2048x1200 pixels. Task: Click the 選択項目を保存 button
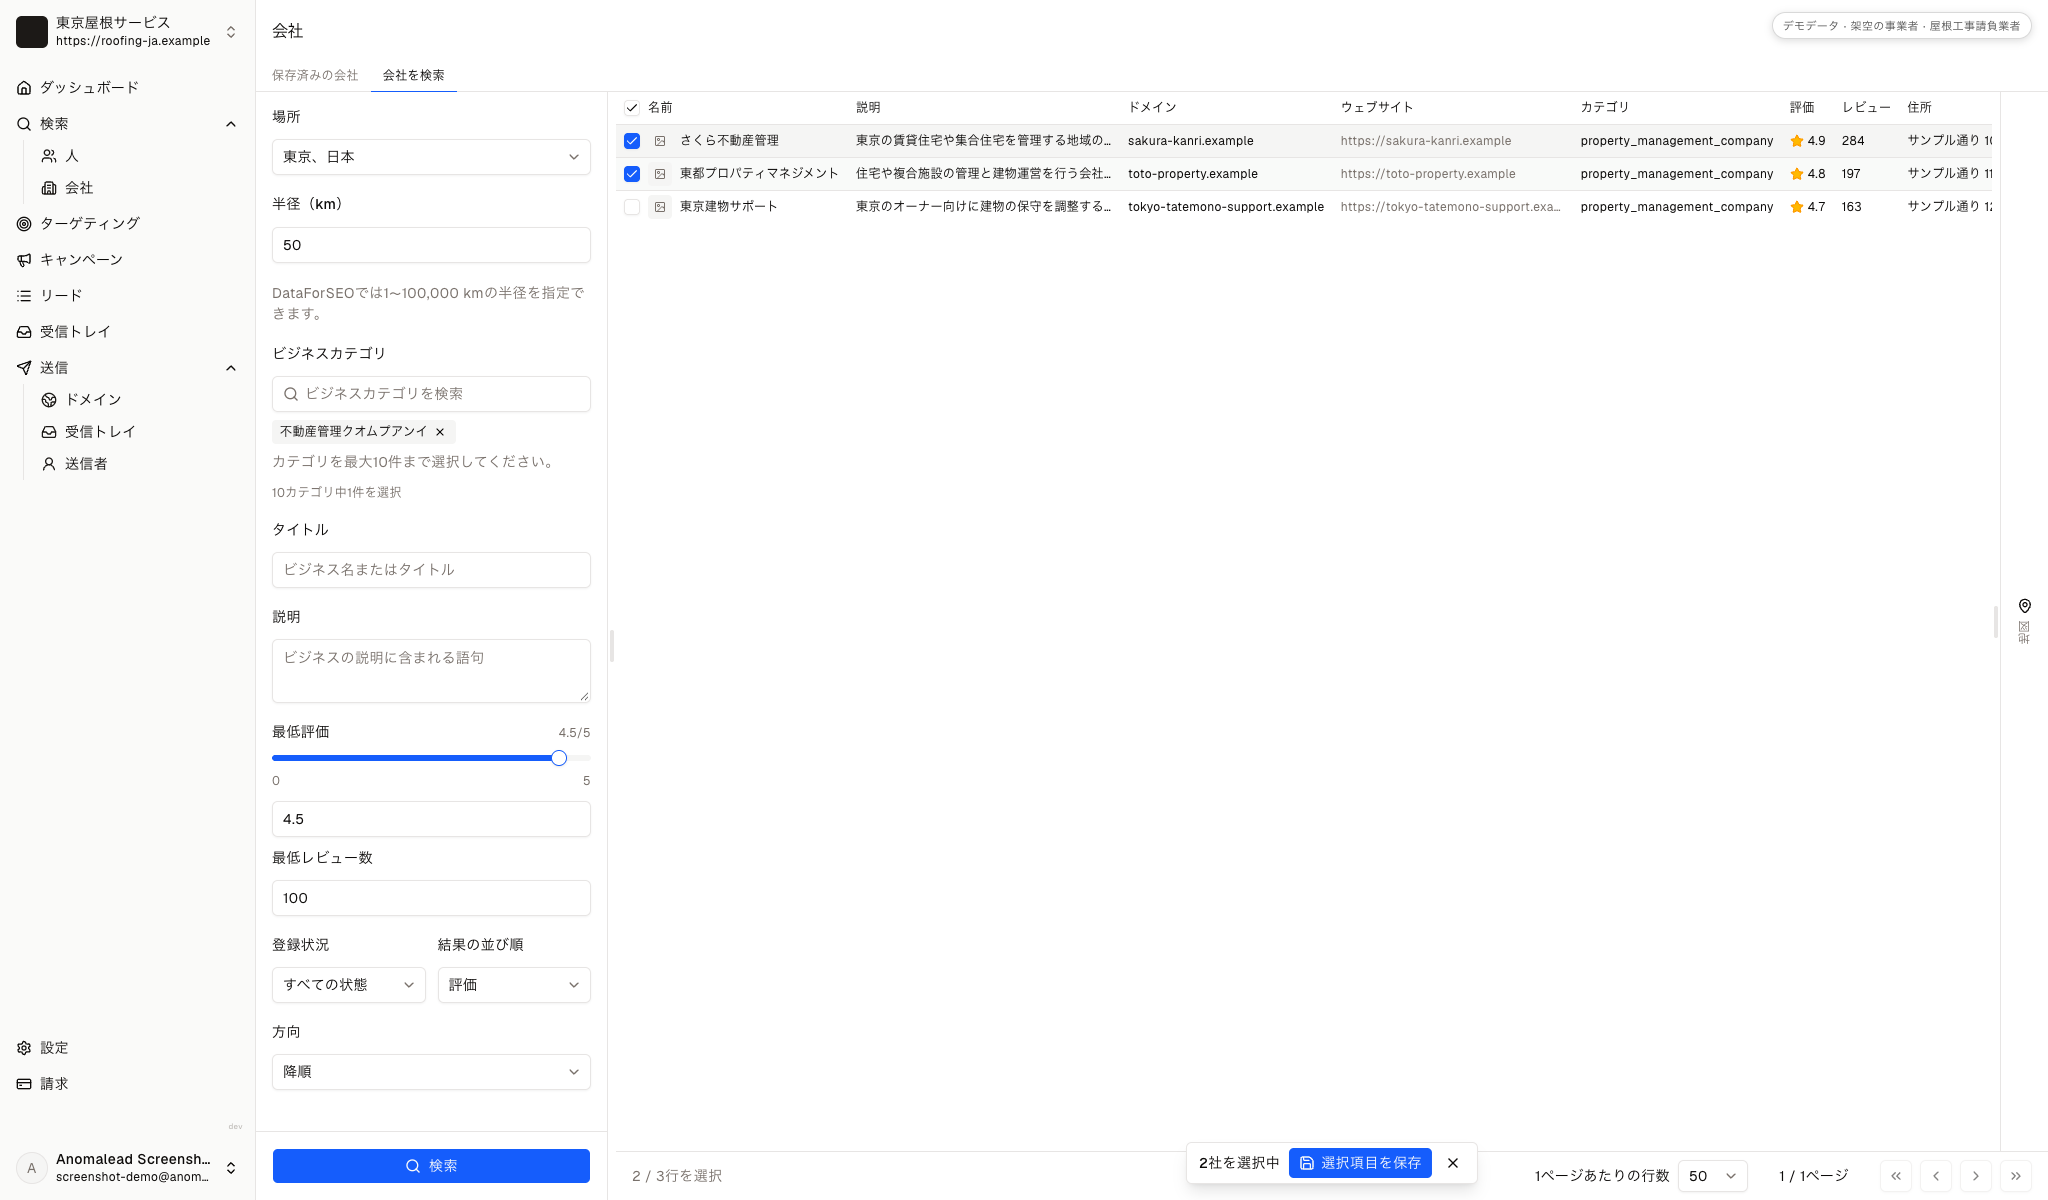[1360, 1163]
